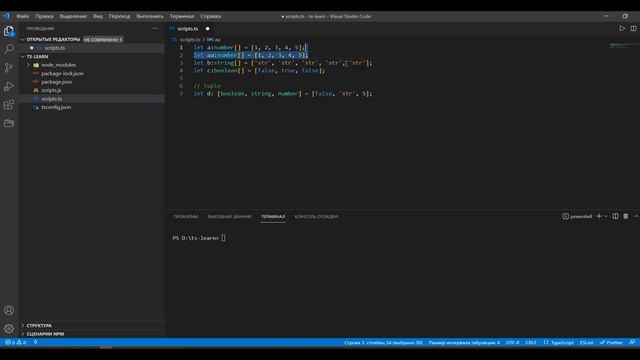Open the Help menu

(211, 16)
